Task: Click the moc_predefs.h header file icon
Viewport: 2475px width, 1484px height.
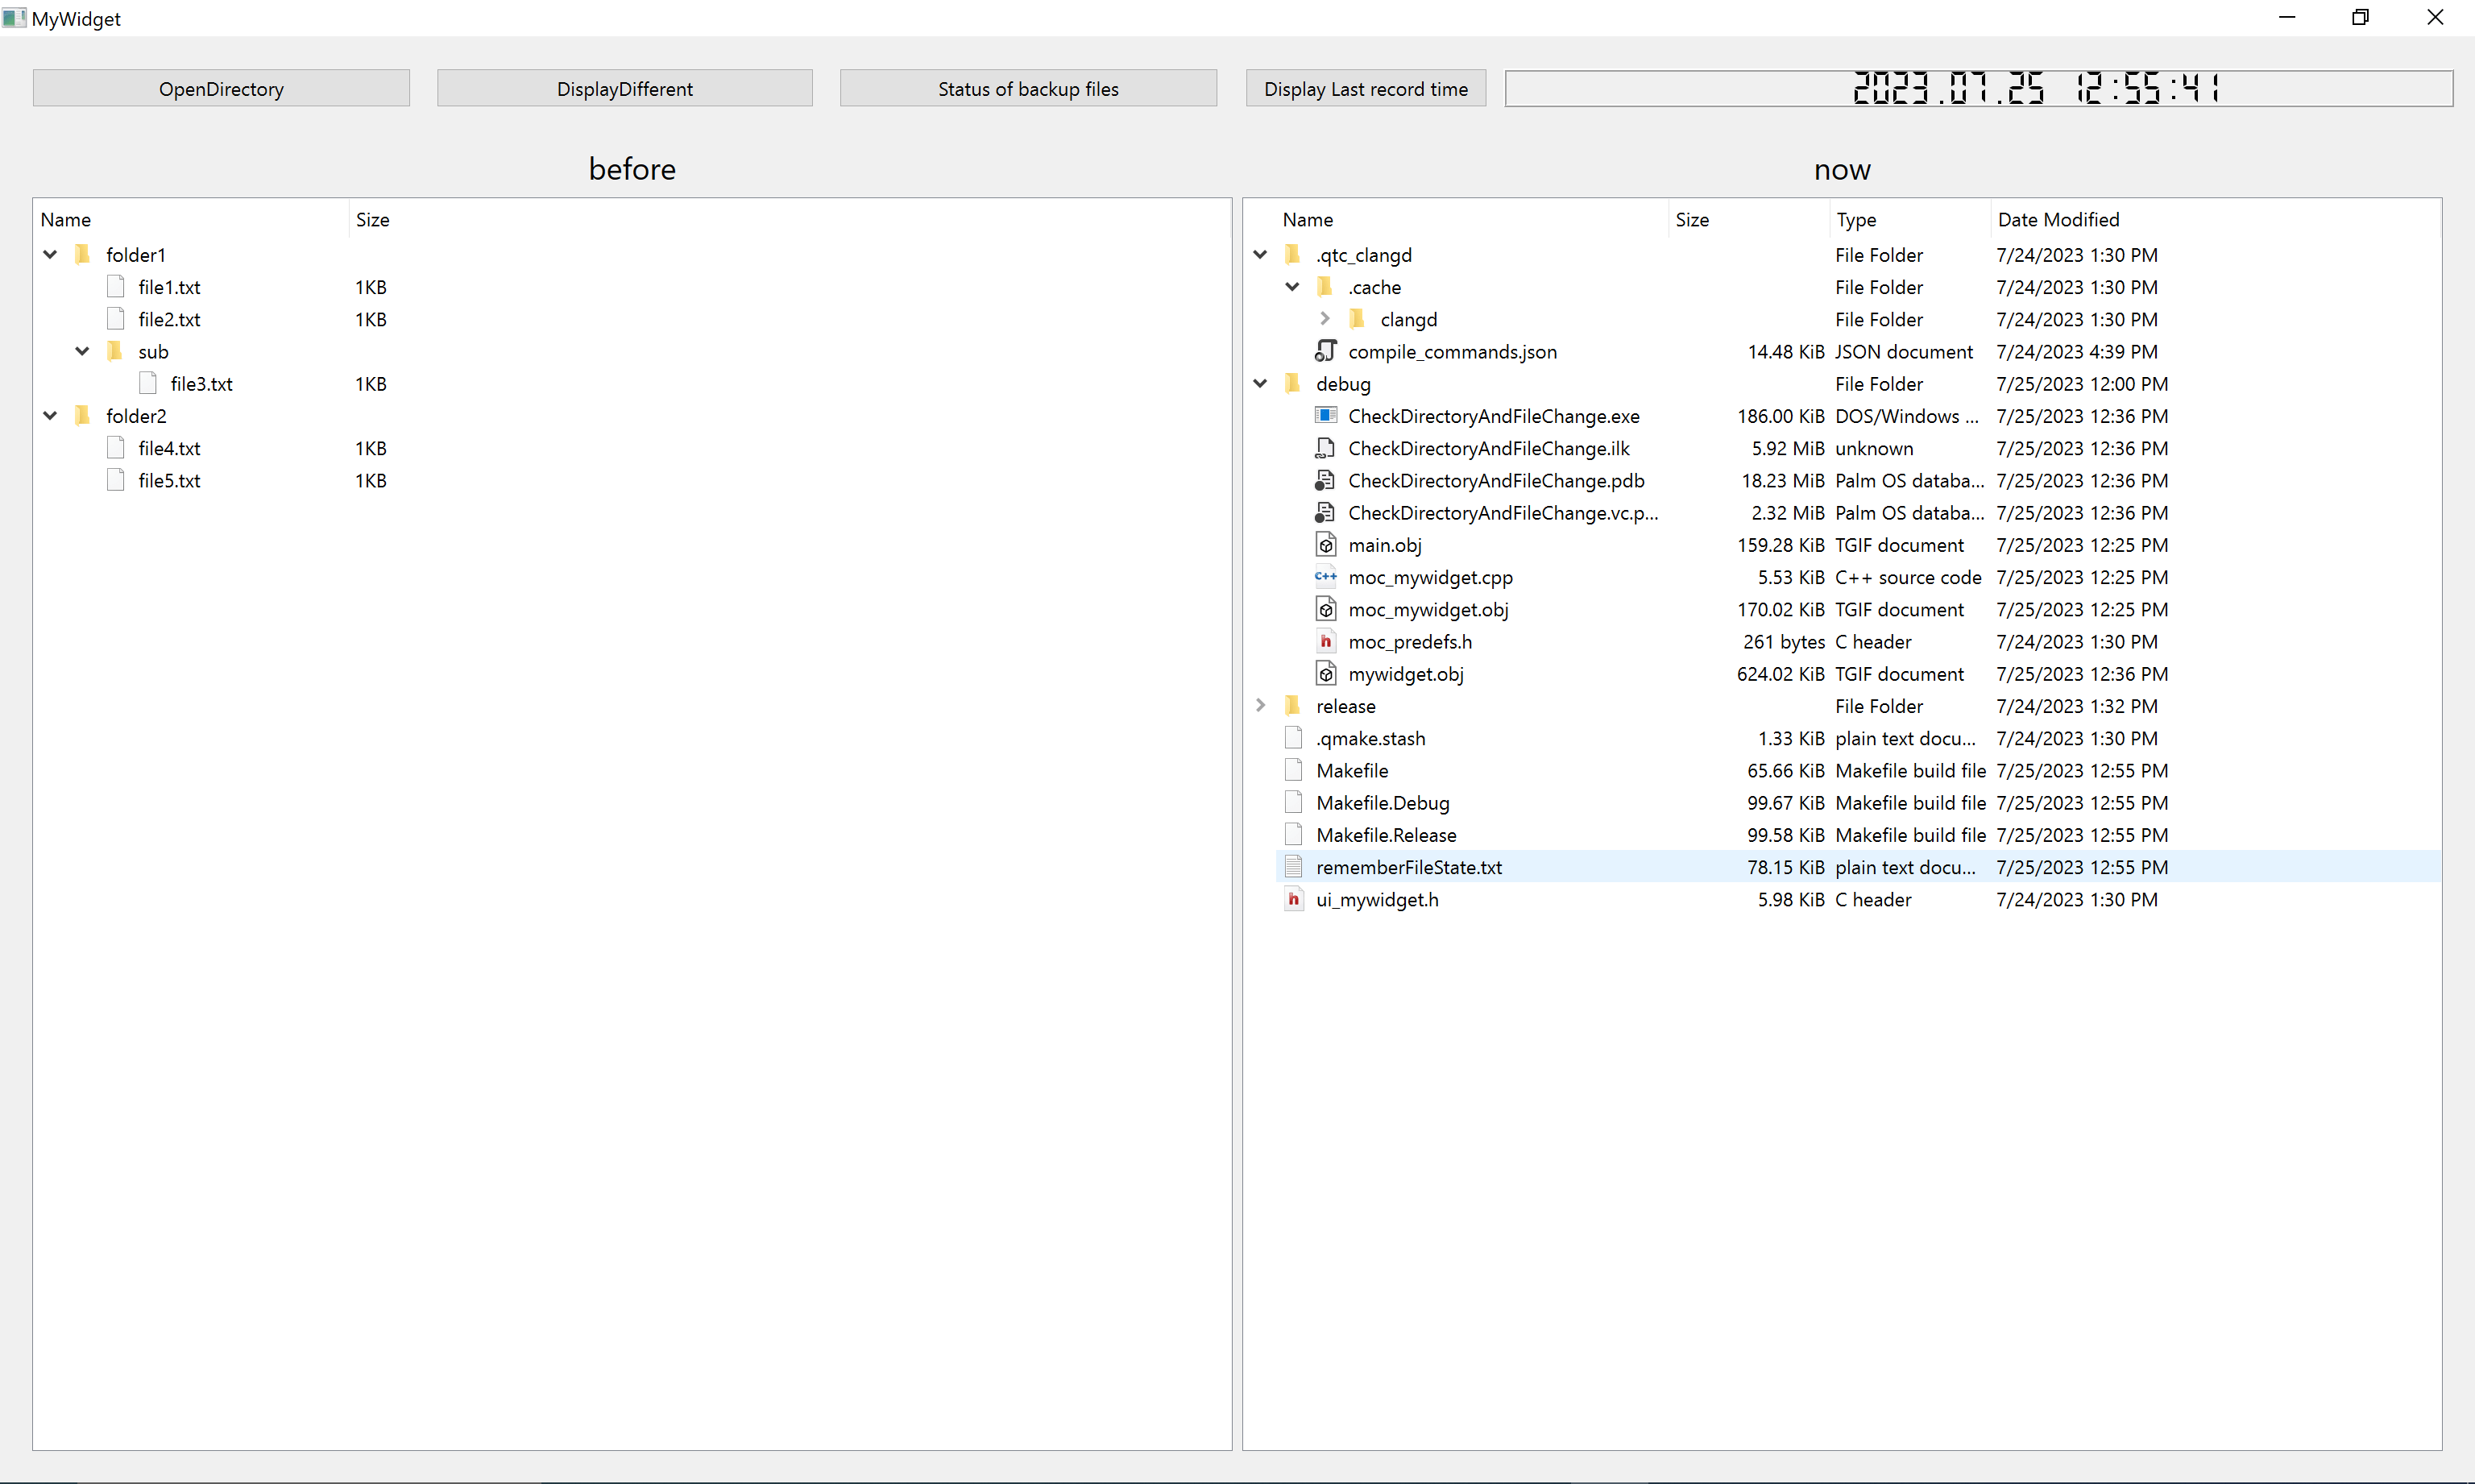Action: point(1325,642)
